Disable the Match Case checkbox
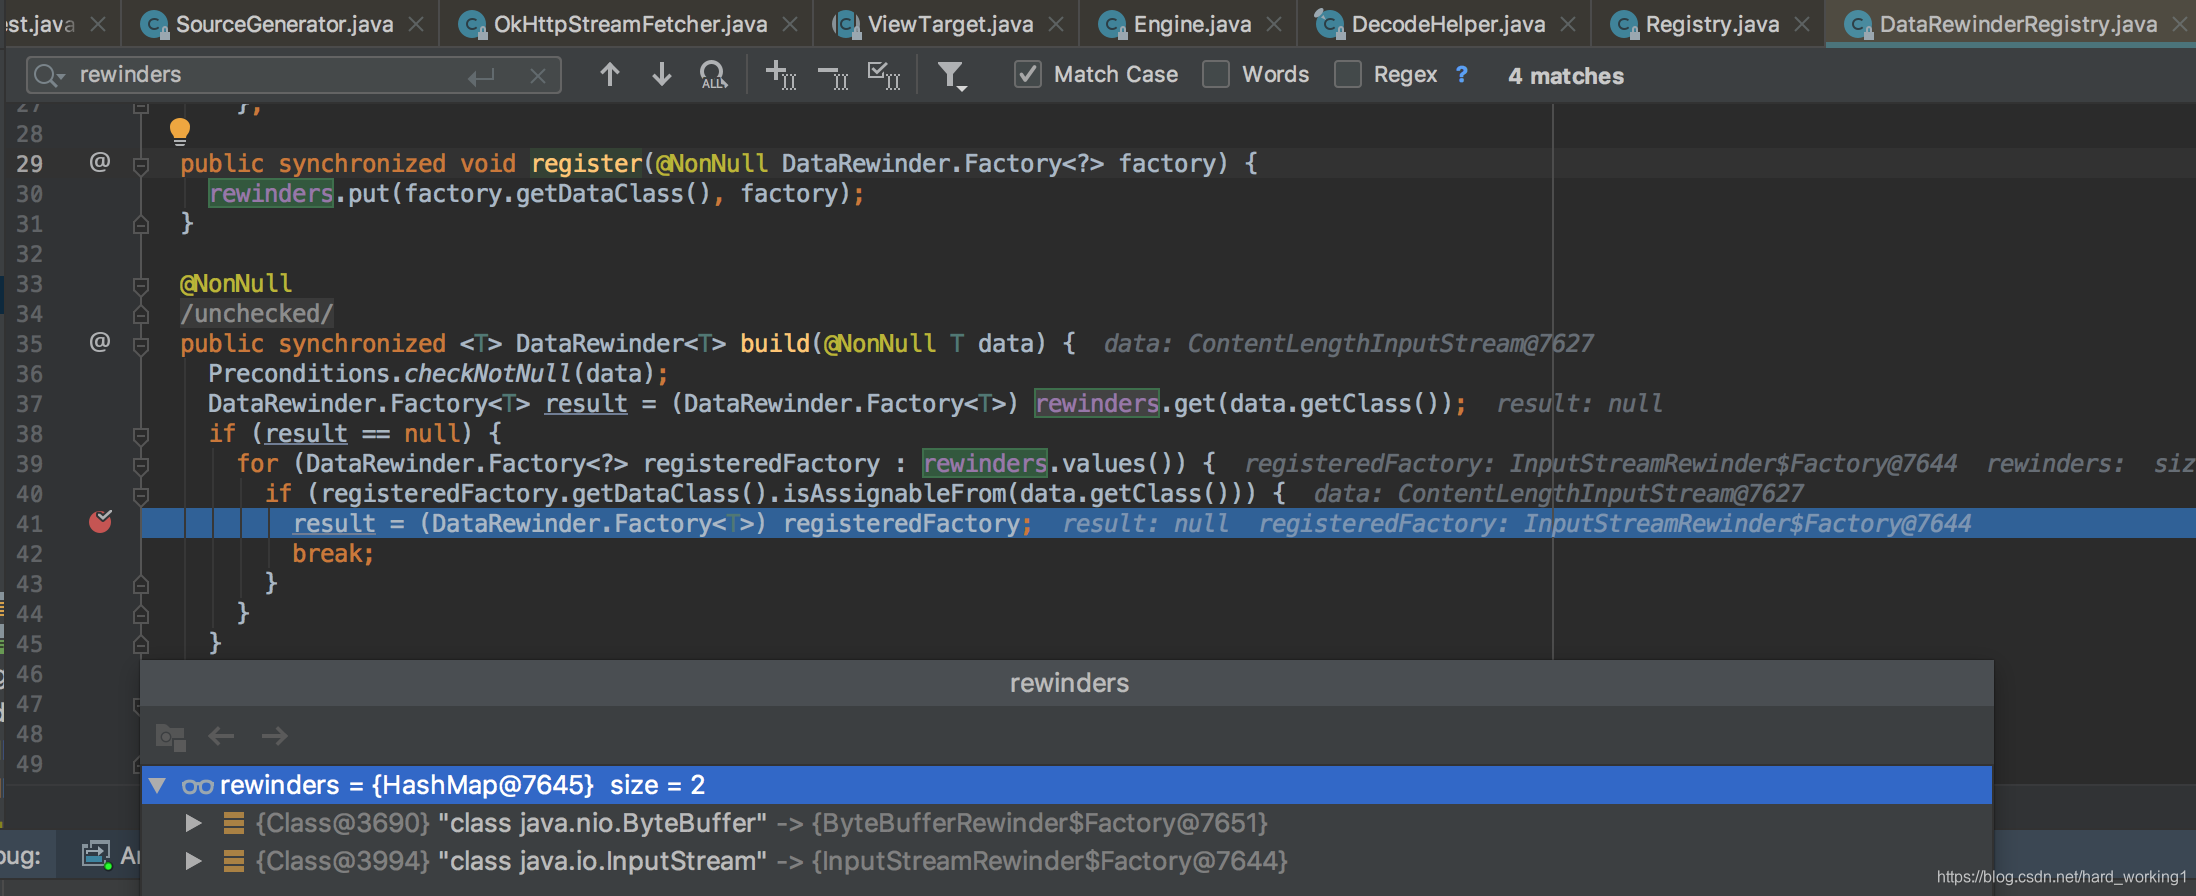This screenshot has height=896, width=2196. coord(1028,75)
